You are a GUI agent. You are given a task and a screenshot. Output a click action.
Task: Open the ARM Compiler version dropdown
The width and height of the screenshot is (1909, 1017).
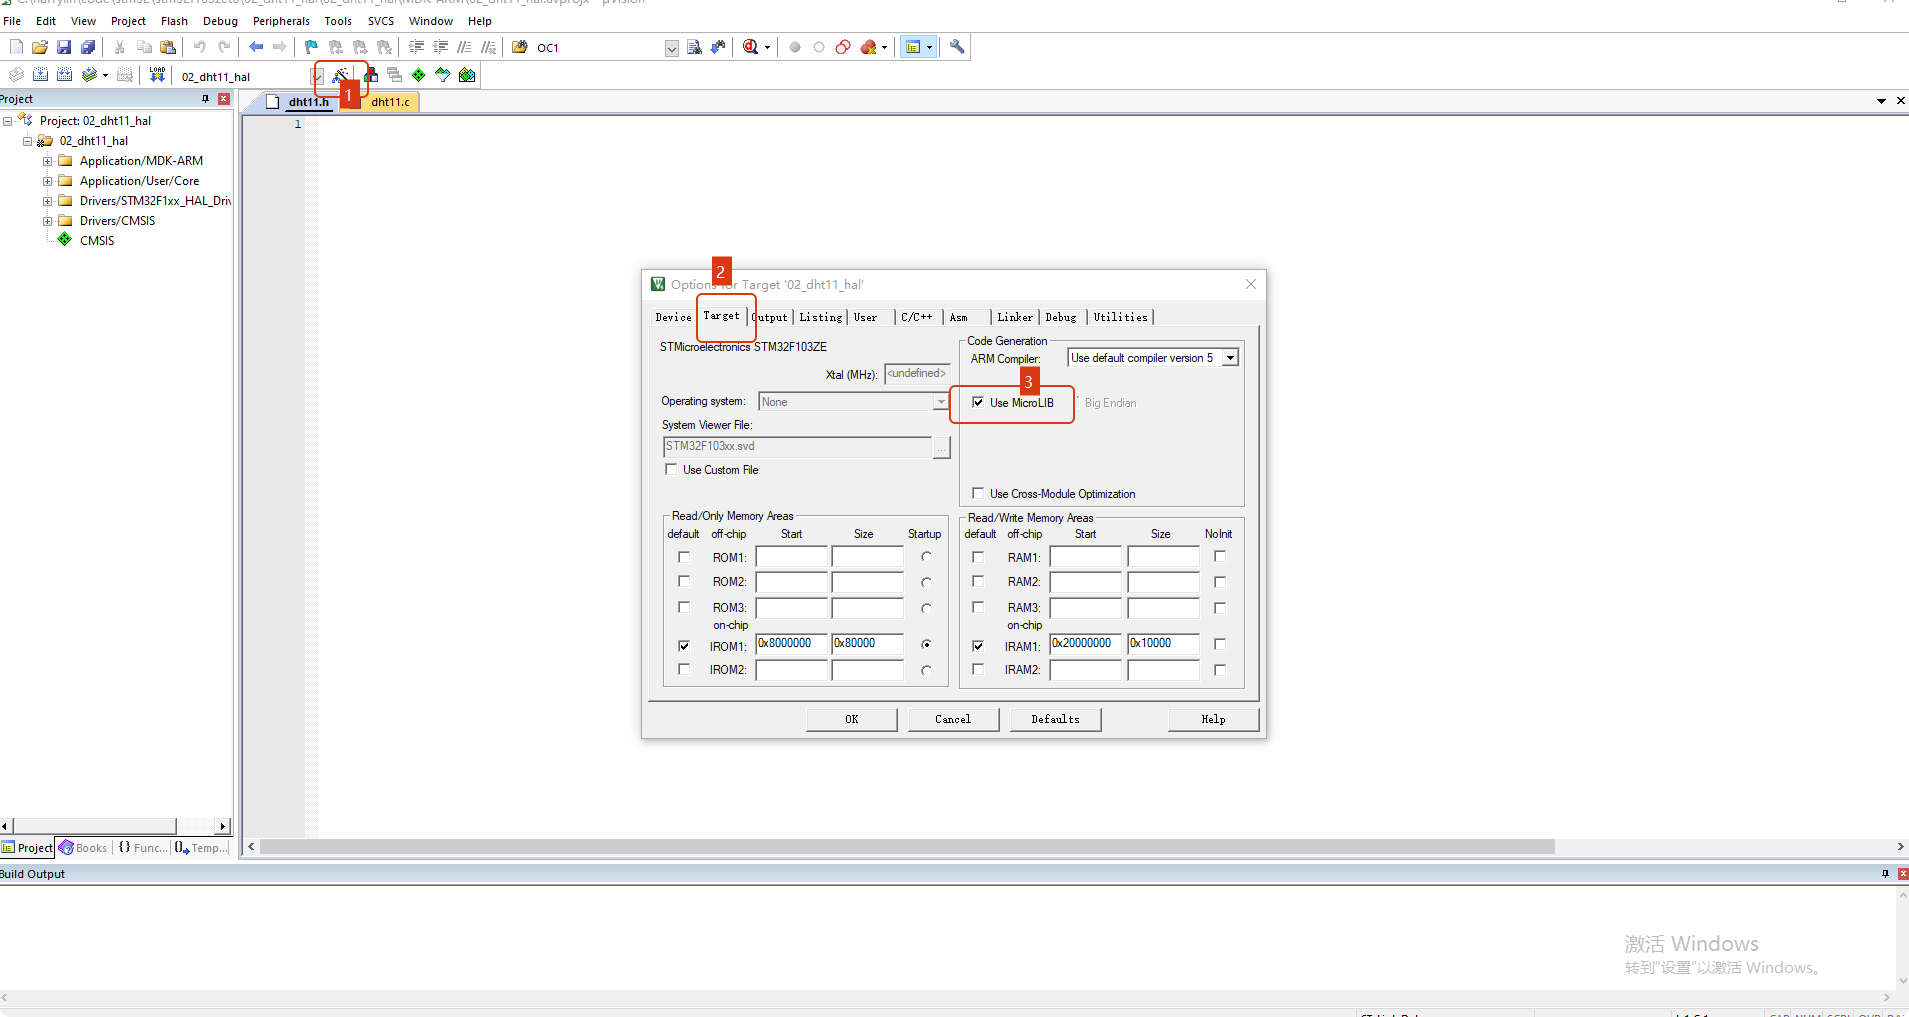tap(1231, 358)
